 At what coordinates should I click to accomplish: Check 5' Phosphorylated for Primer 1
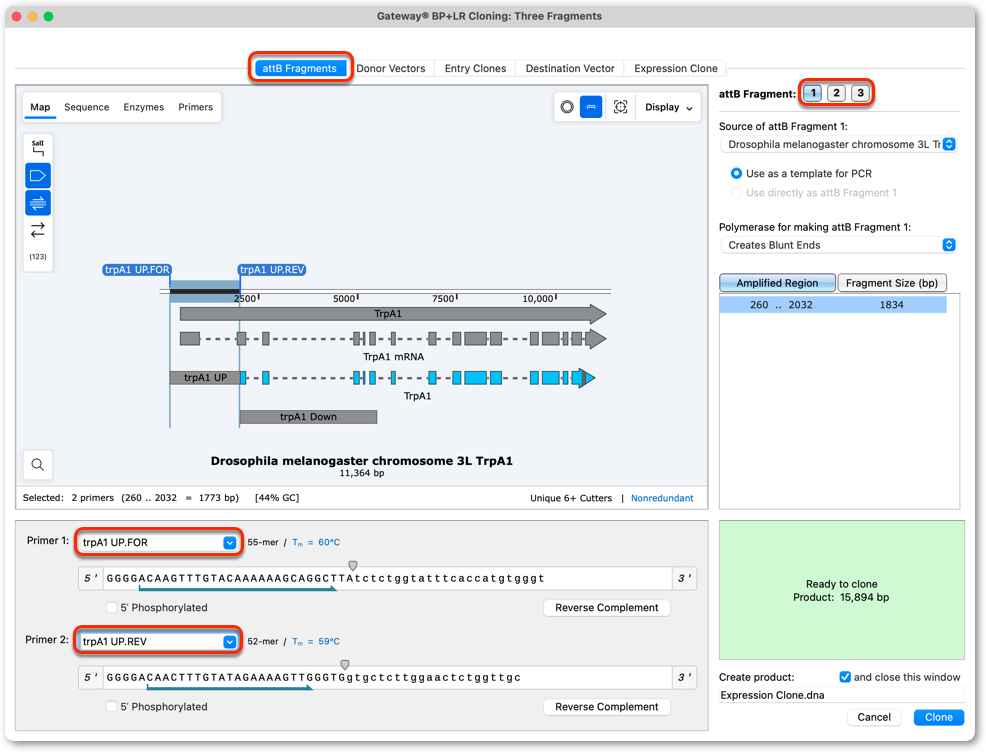tap(111, 607)
